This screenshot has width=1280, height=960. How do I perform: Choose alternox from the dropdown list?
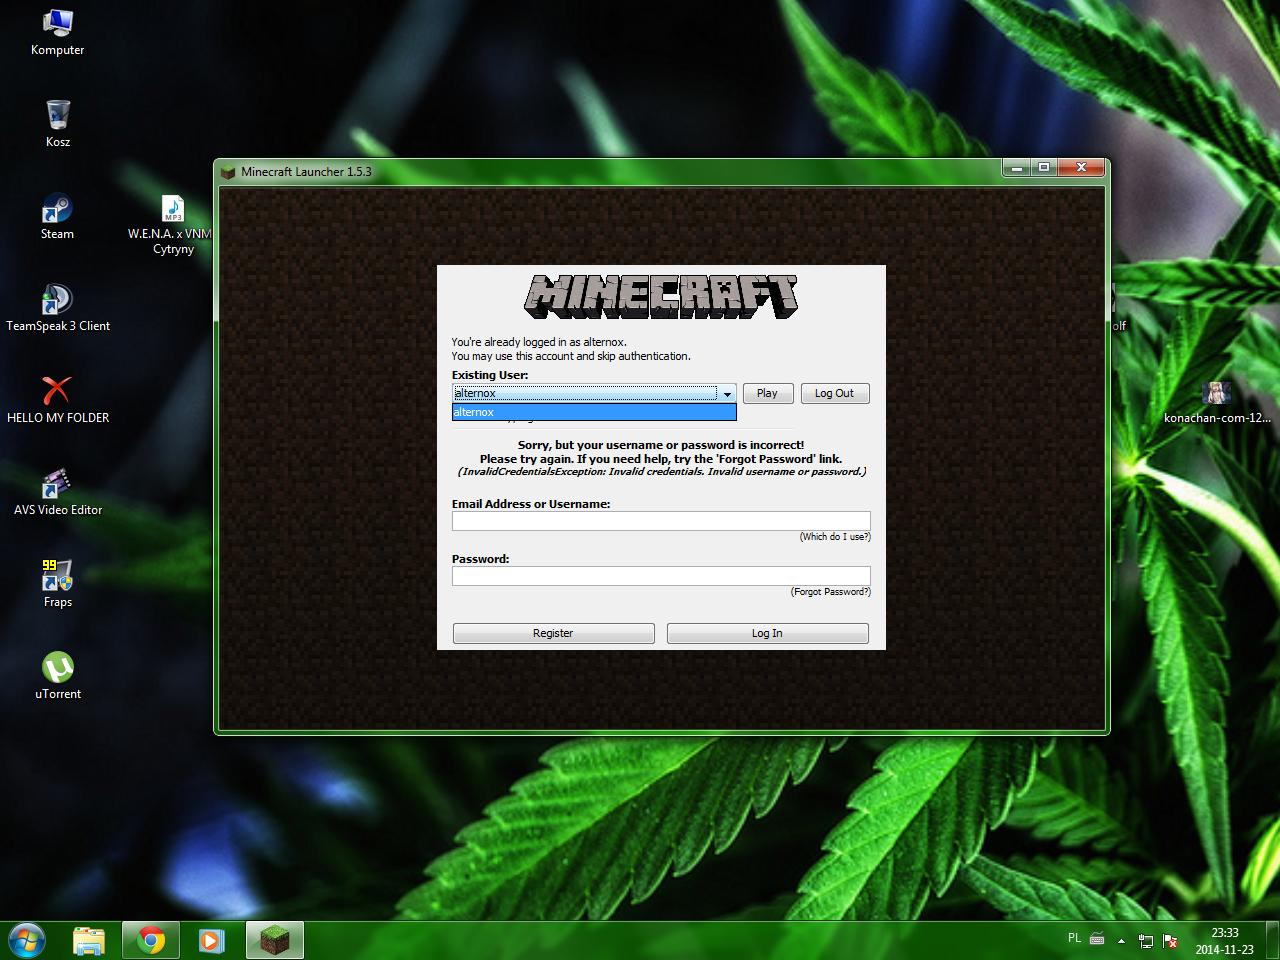[594, 412]
